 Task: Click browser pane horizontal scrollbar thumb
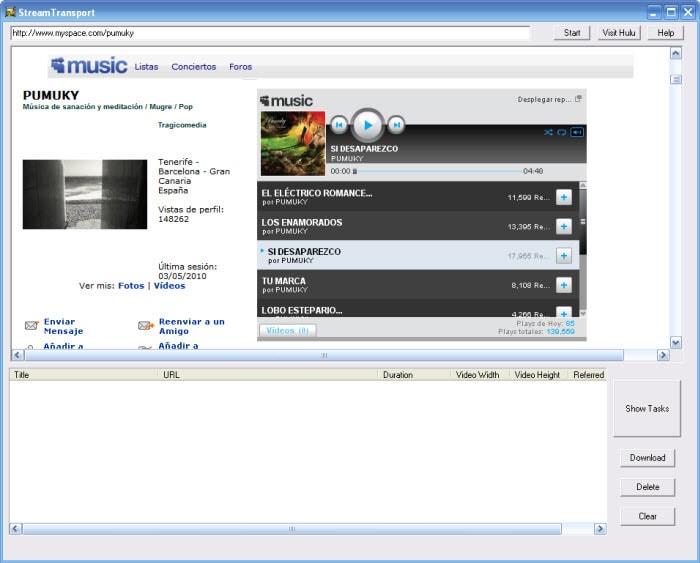tap(324, 355)
